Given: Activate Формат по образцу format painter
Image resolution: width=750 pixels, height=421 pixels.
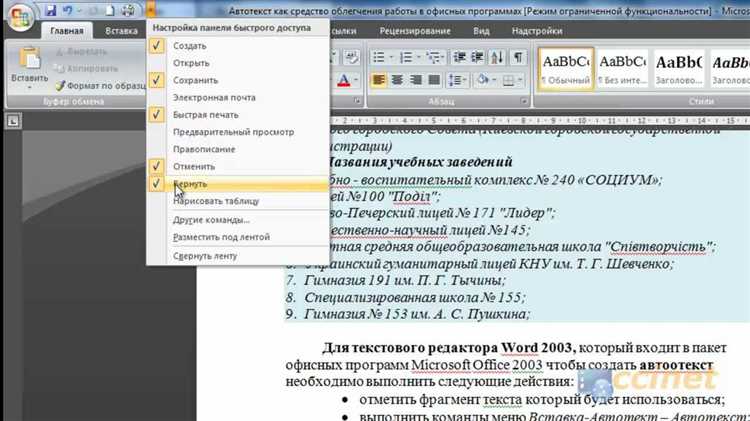Looking at the screenshot, I should coord(99,86).
